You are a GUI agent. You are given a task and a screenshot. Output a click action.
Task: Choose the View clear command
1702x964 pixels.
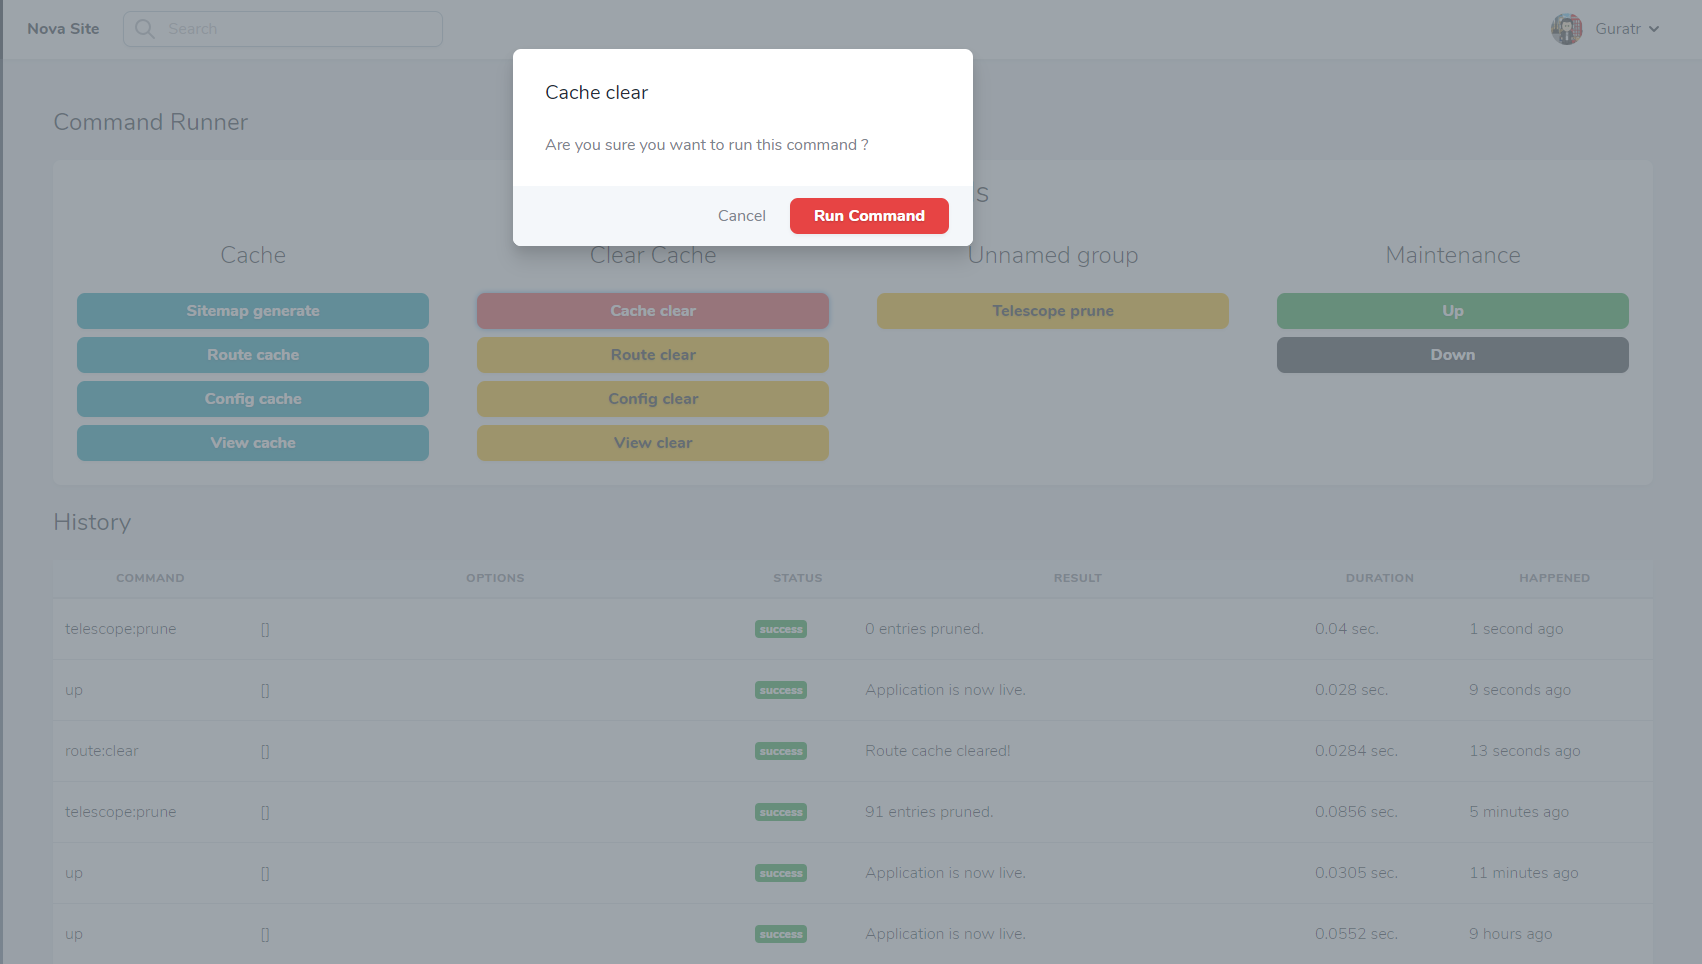point(653,443)
